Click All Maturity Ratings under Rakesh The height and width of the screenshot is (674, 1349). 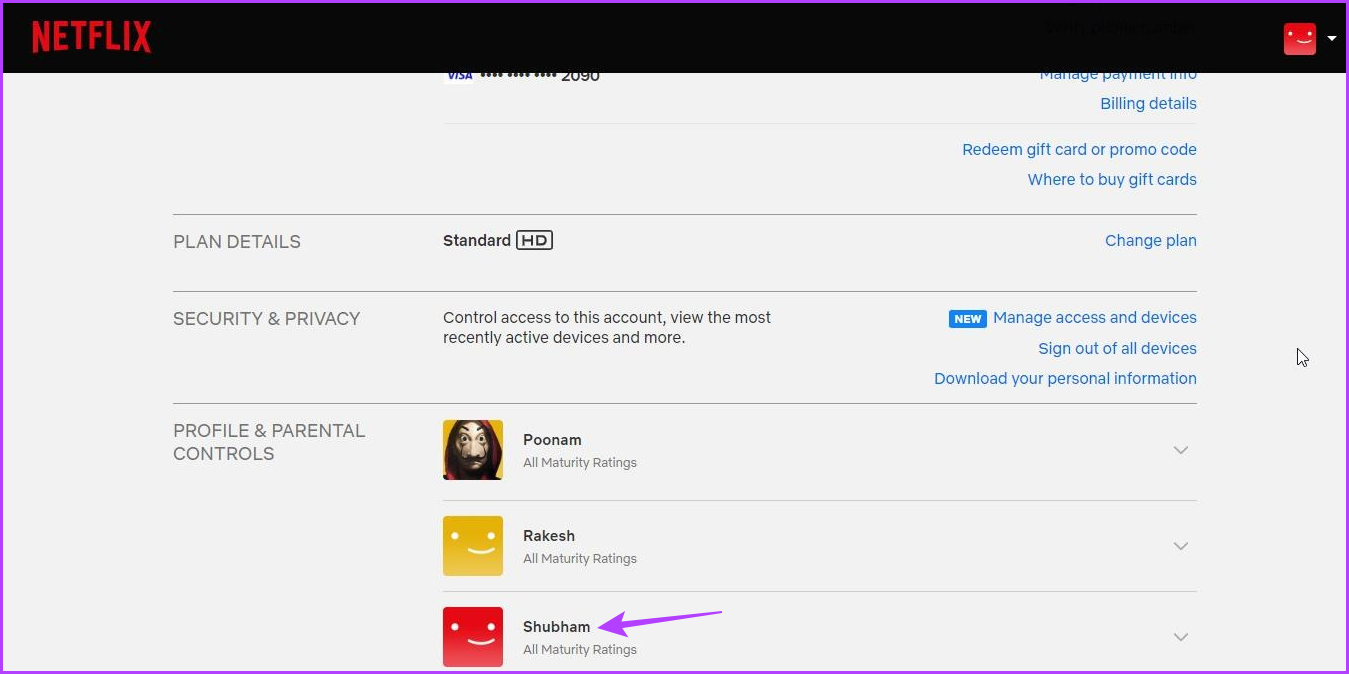[580, 559]
